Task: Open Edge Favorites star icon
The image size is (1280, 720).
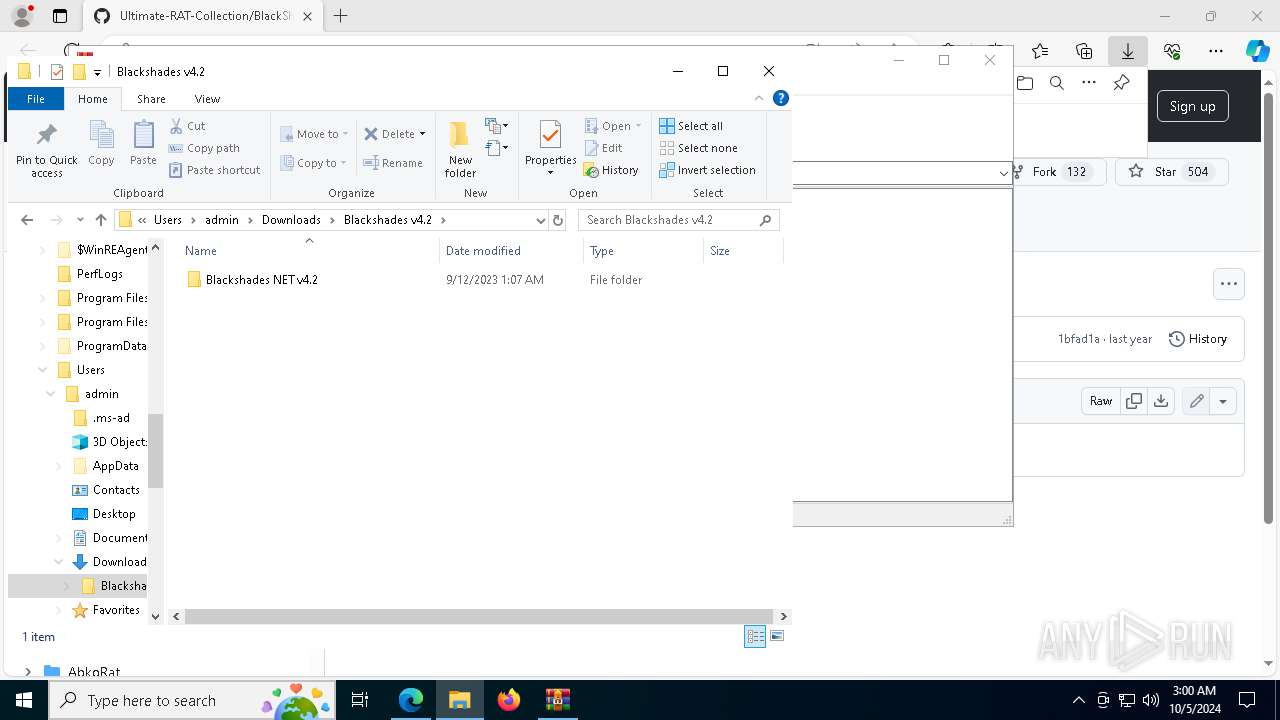Action: [1040, 51]
